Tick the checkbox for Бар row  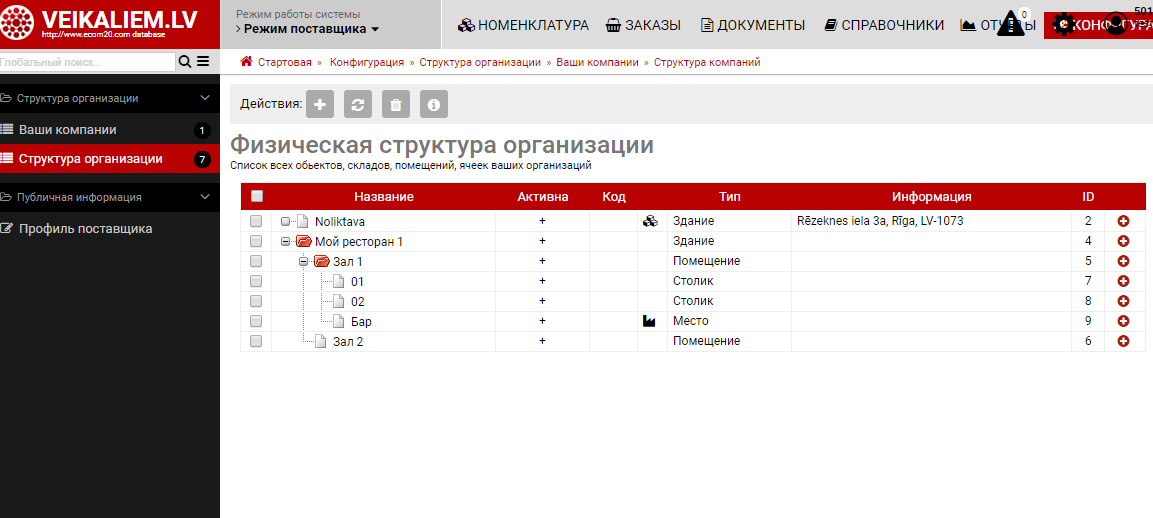click(x=256, y=321)
